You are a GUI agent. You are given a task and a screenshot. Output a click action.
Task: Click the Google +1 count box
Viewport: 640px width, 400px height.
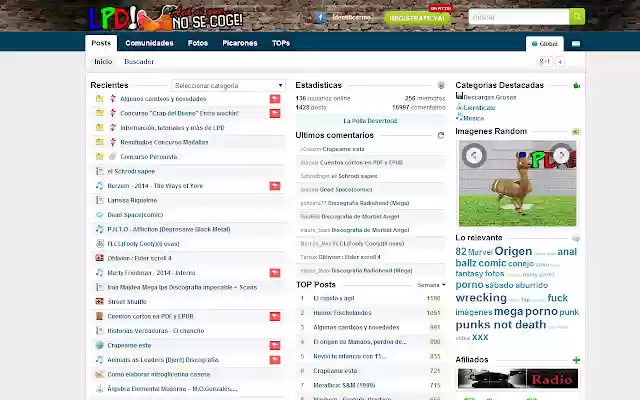(560, 62)
